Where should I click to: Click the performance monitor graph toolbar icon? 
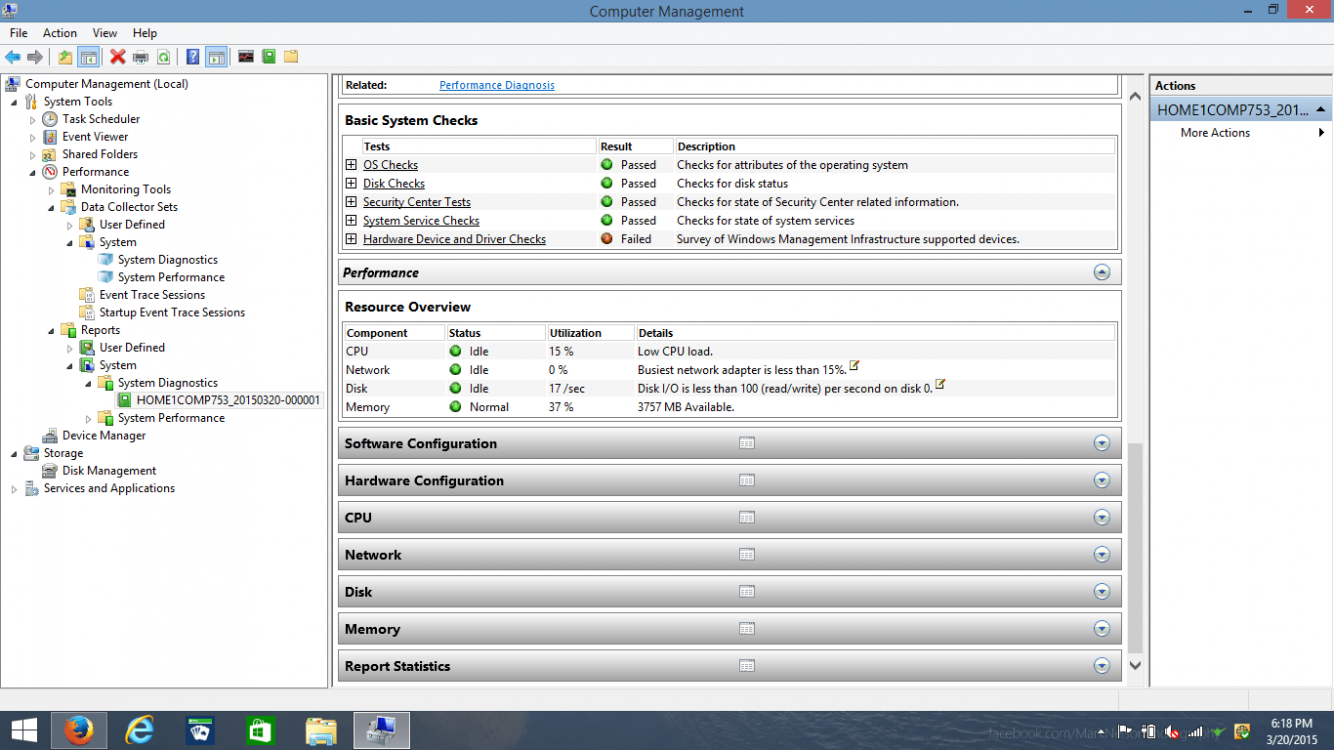tap(246, 57)
